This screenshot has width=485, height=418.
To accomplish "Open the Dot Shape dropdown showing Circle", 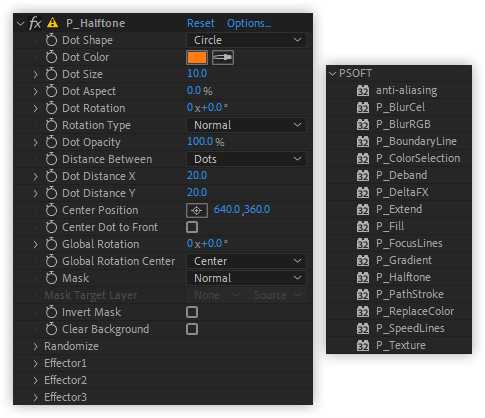I will coord(246,40).
